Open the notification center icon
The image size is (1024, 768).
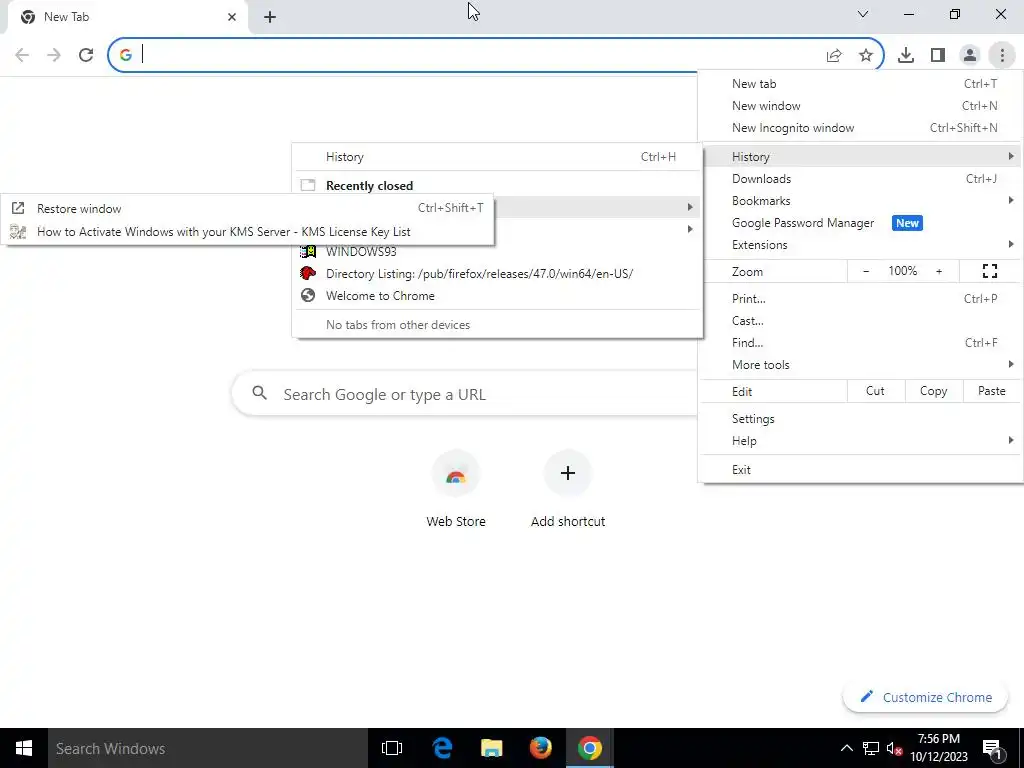click(x=992, y=748)
